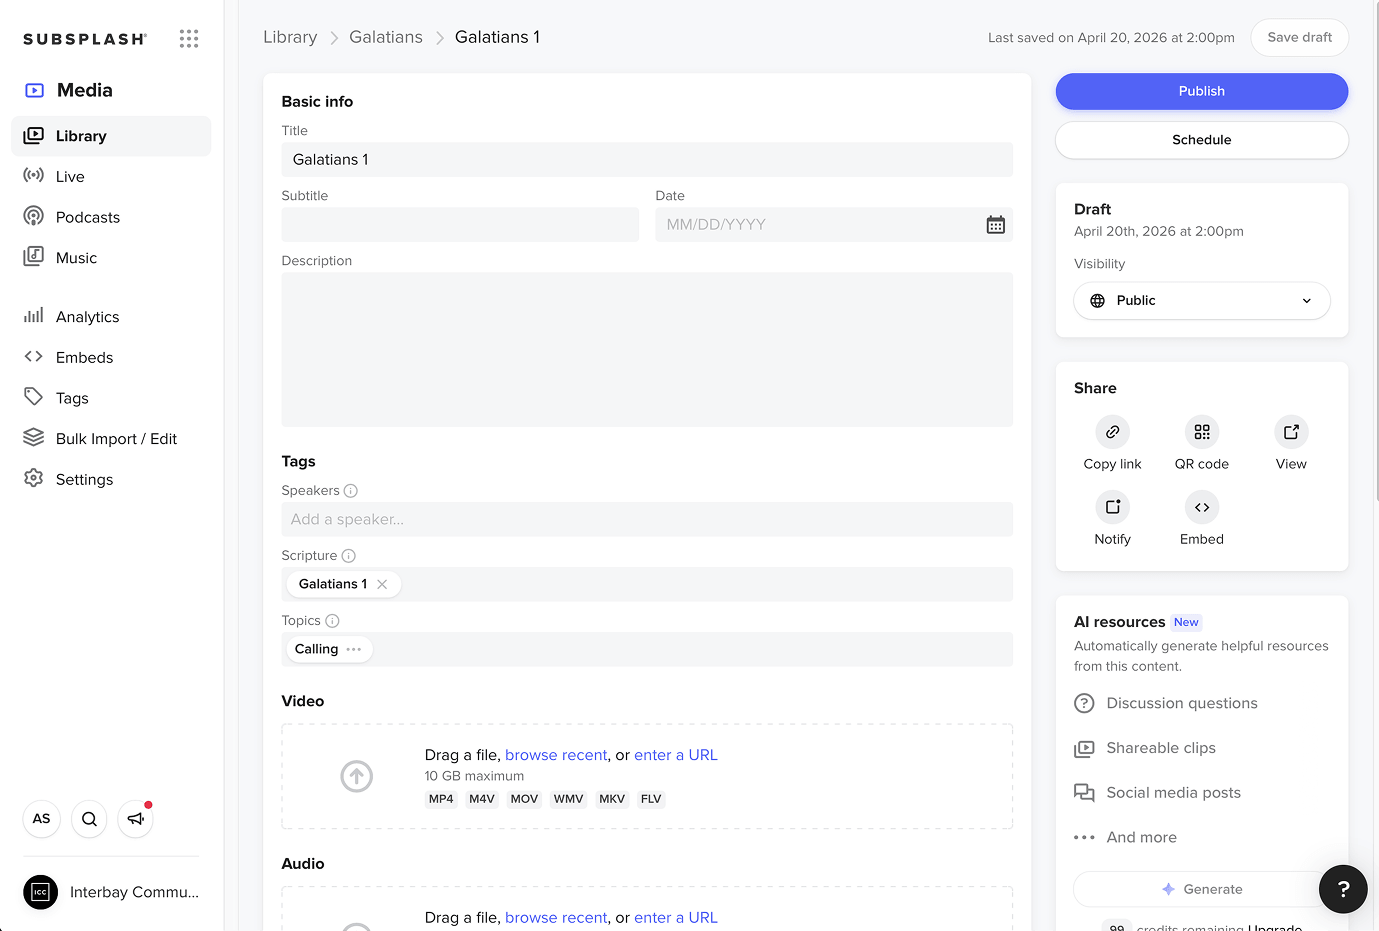Click the Notify share icon
The height and width of the screenshot is (931, 1379).
1112,507
